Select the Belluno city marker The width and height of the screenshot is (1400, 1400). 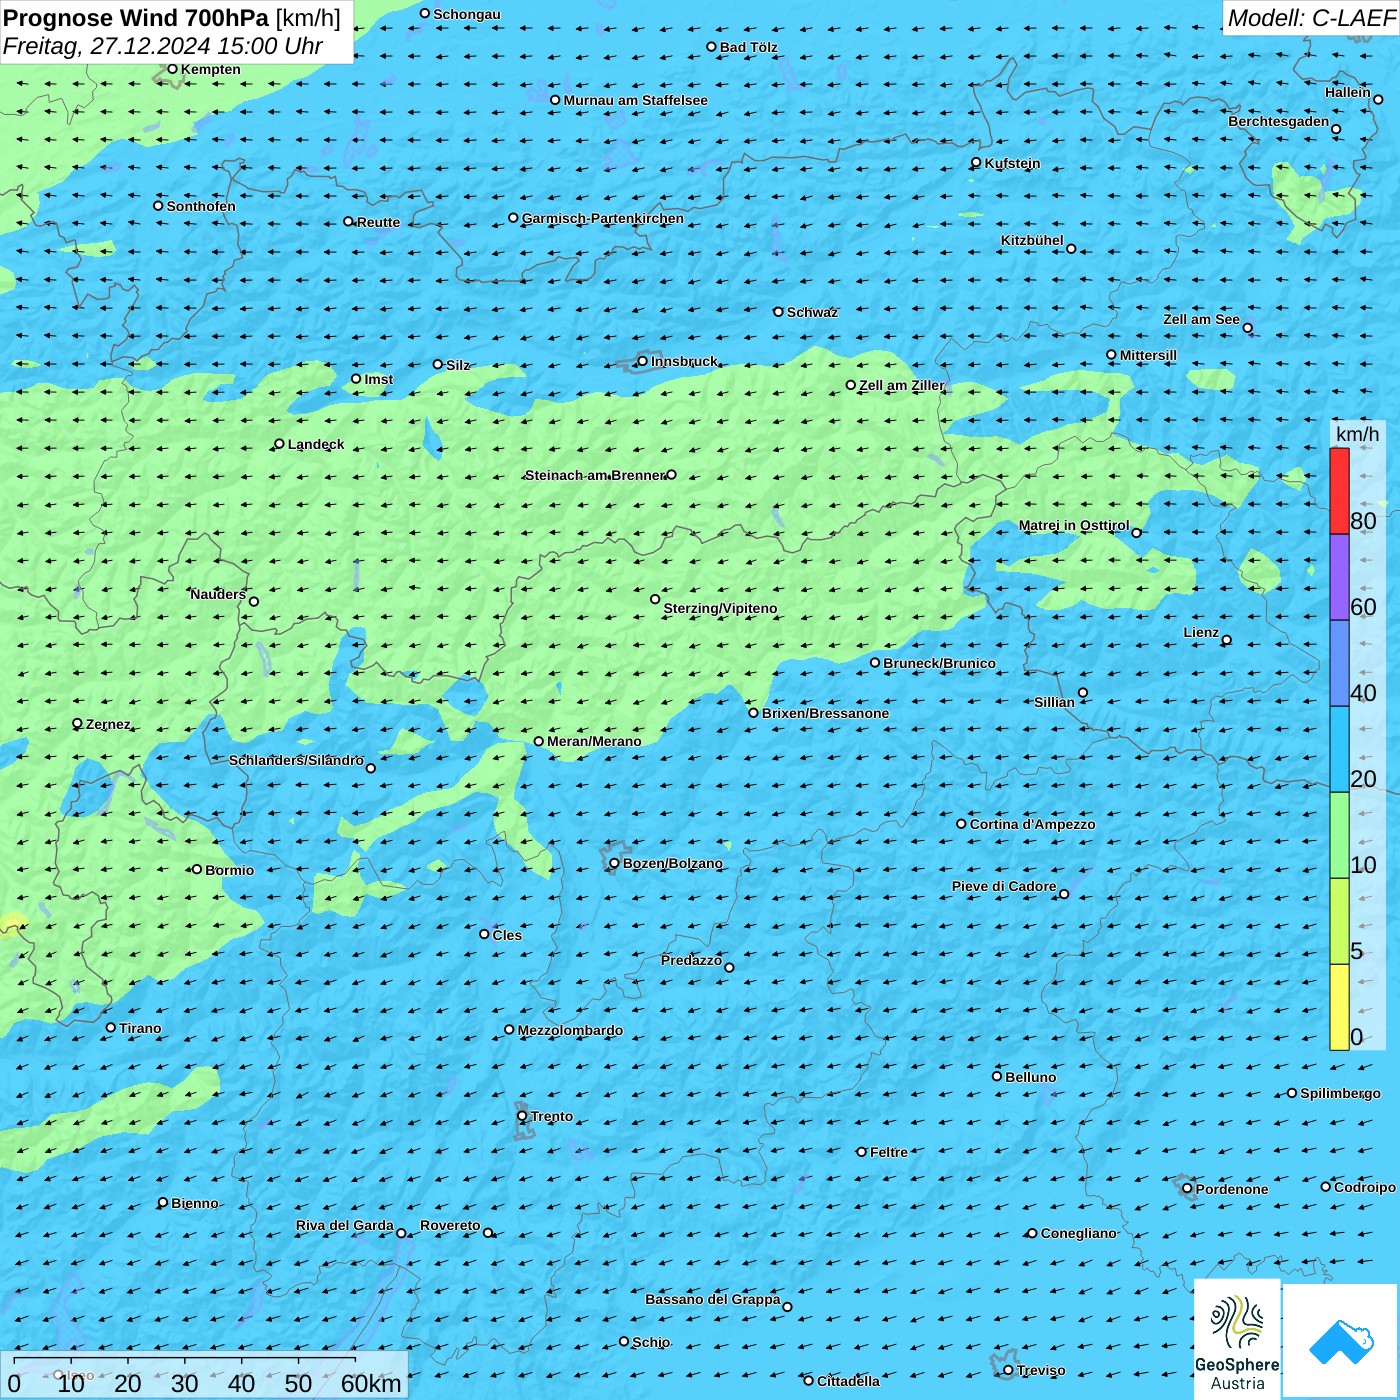(x=997, y=1076)
